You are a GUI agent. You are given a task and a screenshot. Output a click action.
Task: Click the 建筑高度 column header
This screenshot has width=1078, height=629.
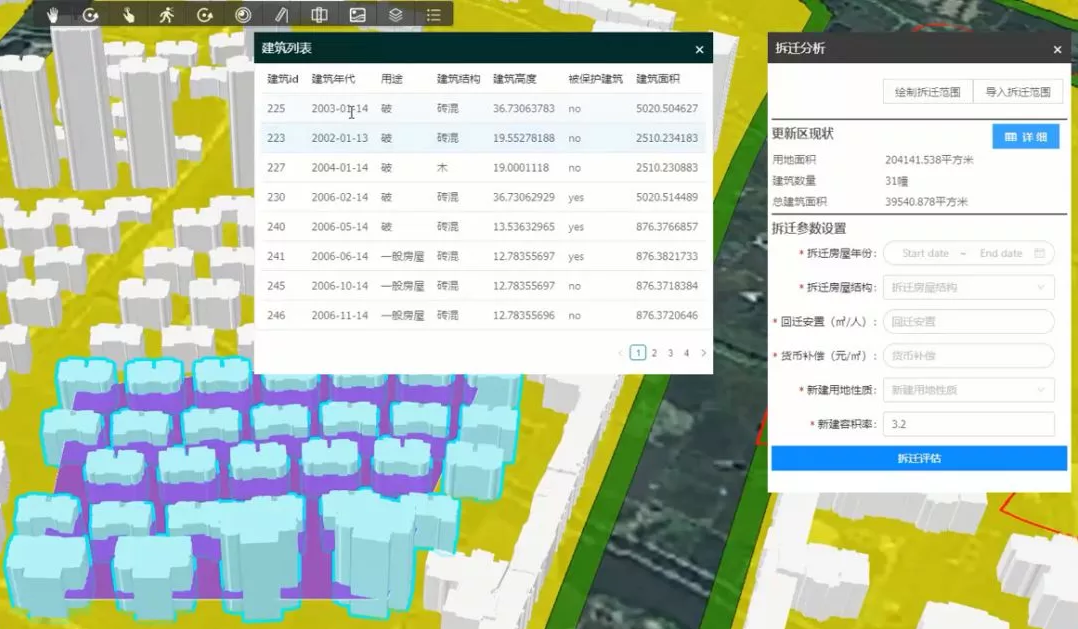pos(514,79)
